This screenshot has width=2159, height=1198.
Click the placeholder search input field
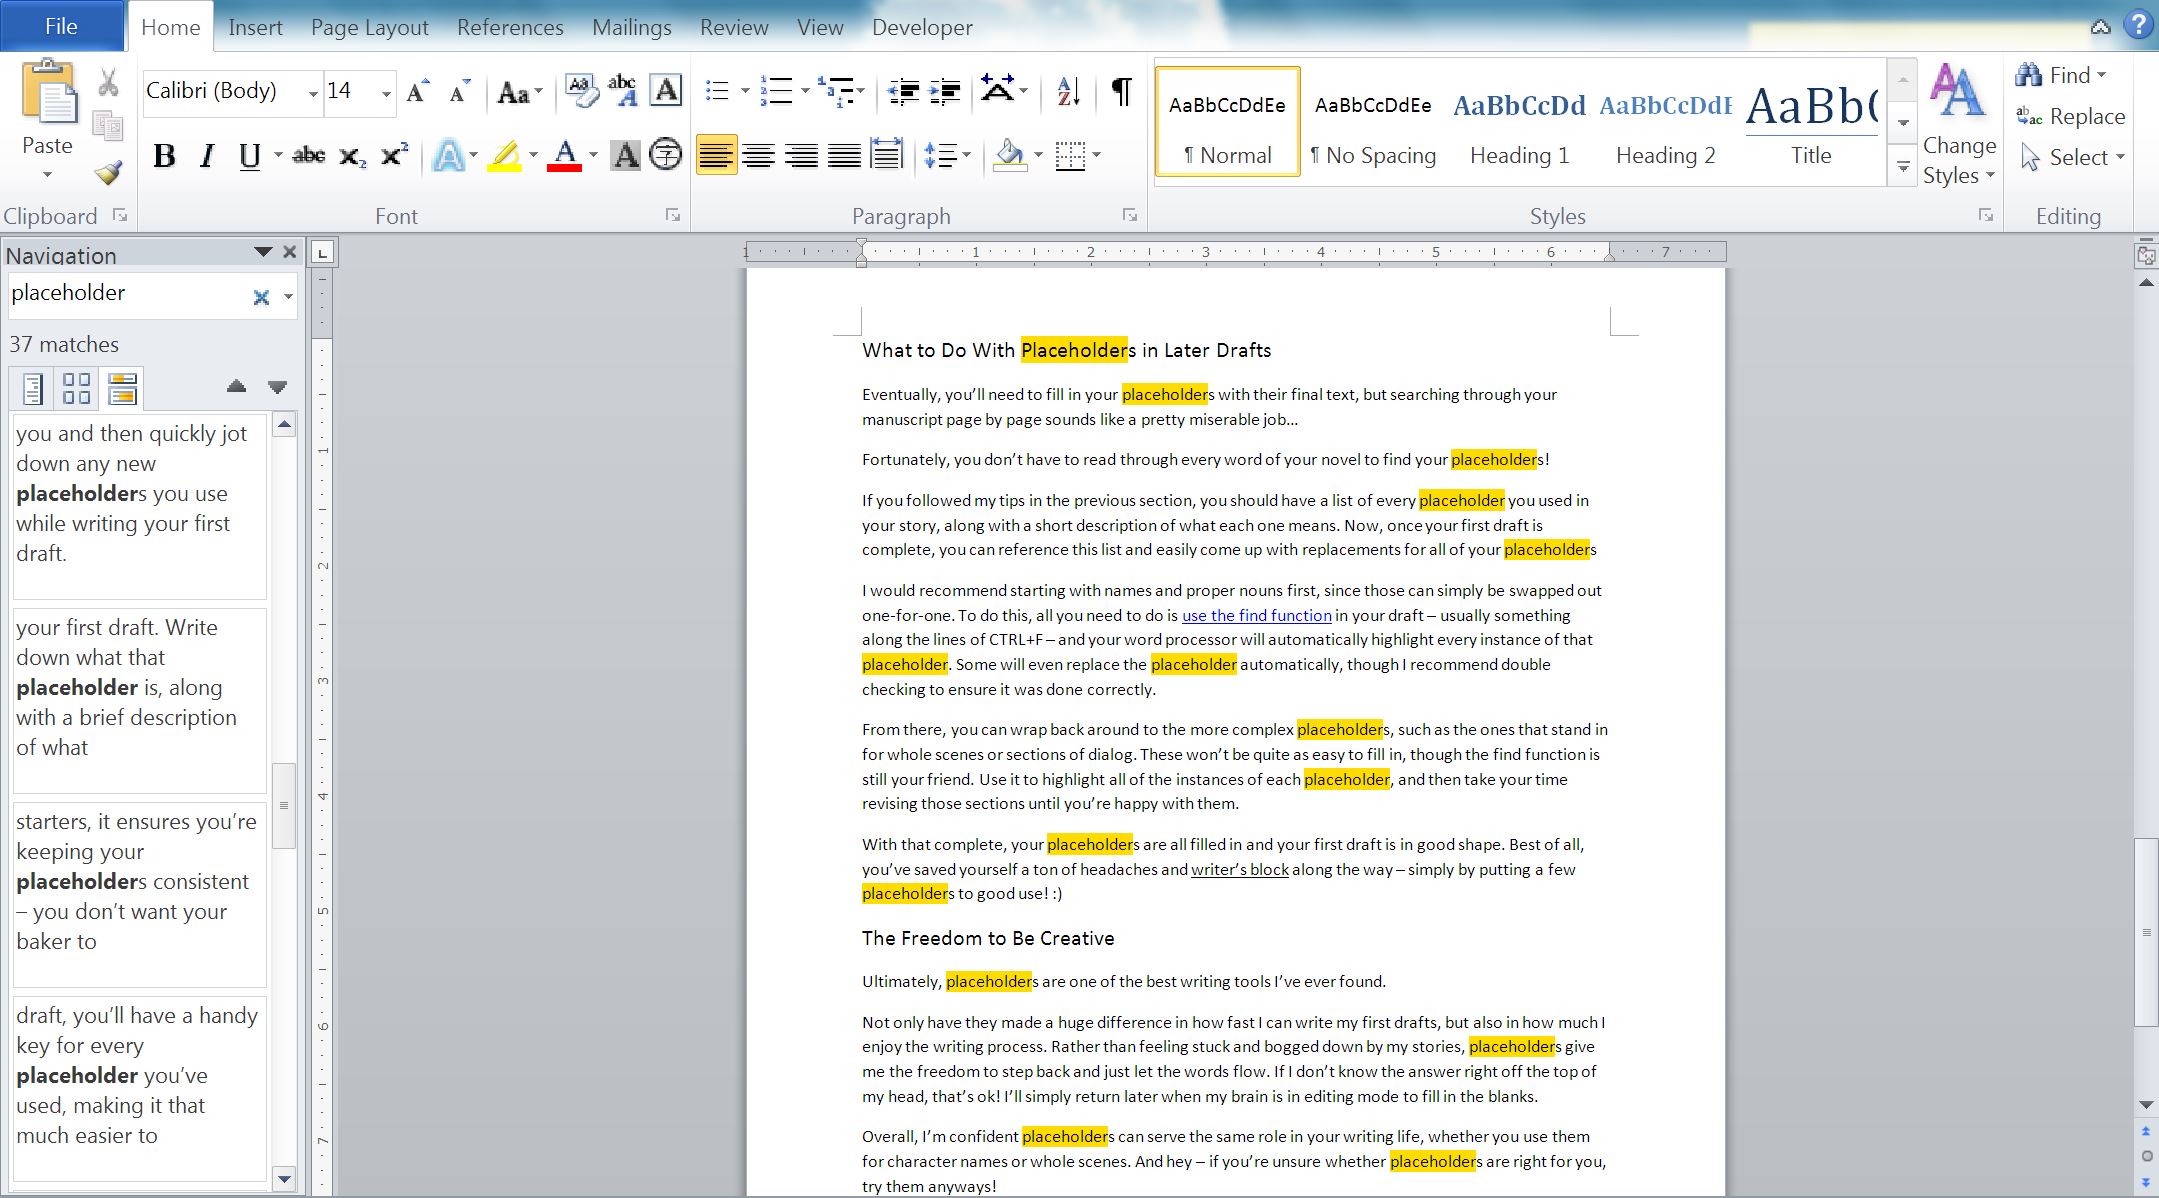tap(128, 294)
